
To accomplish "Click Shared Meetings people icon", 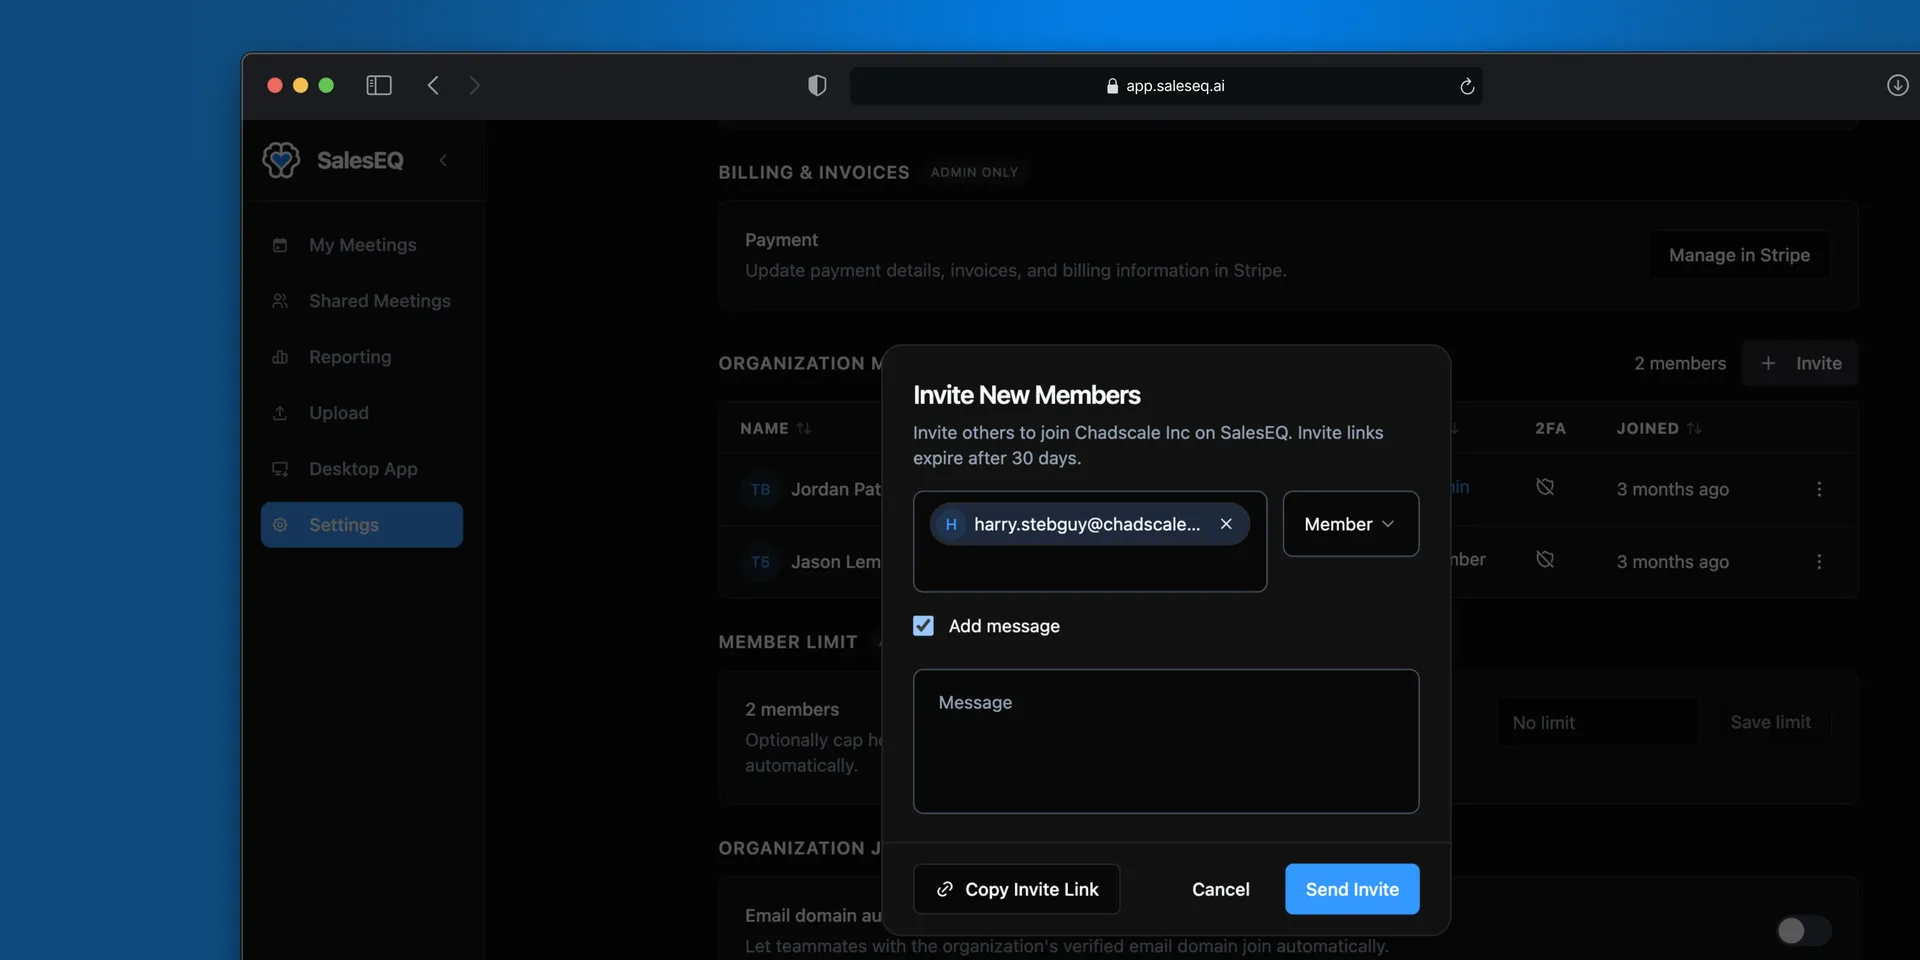I will [280, 301].
